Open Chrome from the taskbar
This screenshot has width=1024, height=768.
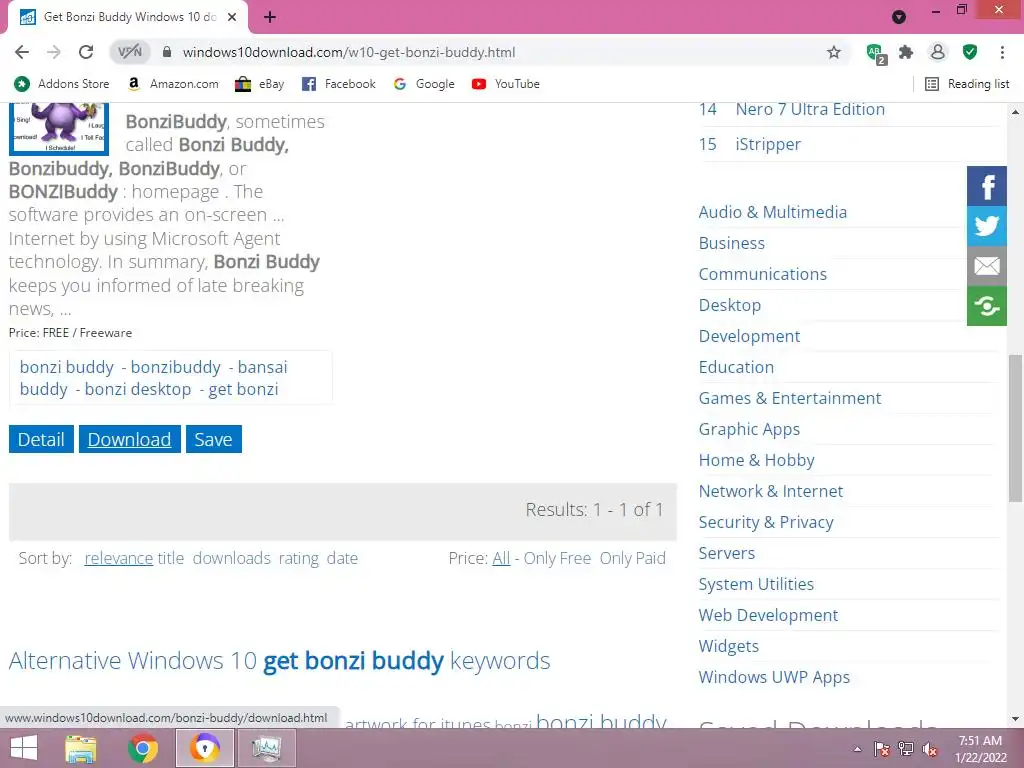(142, 748)
